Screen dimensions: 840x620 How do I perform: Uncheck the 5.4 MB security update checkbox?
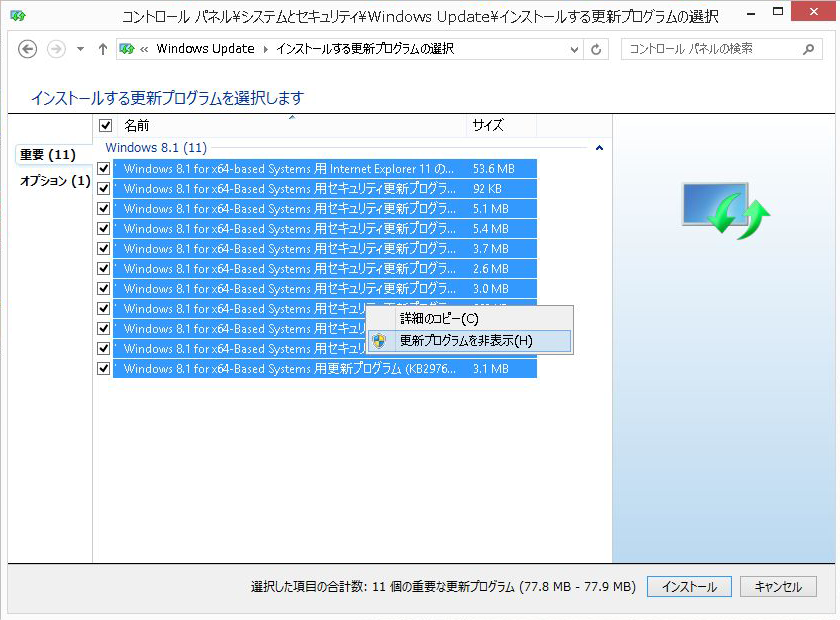[x=104, y=229]
